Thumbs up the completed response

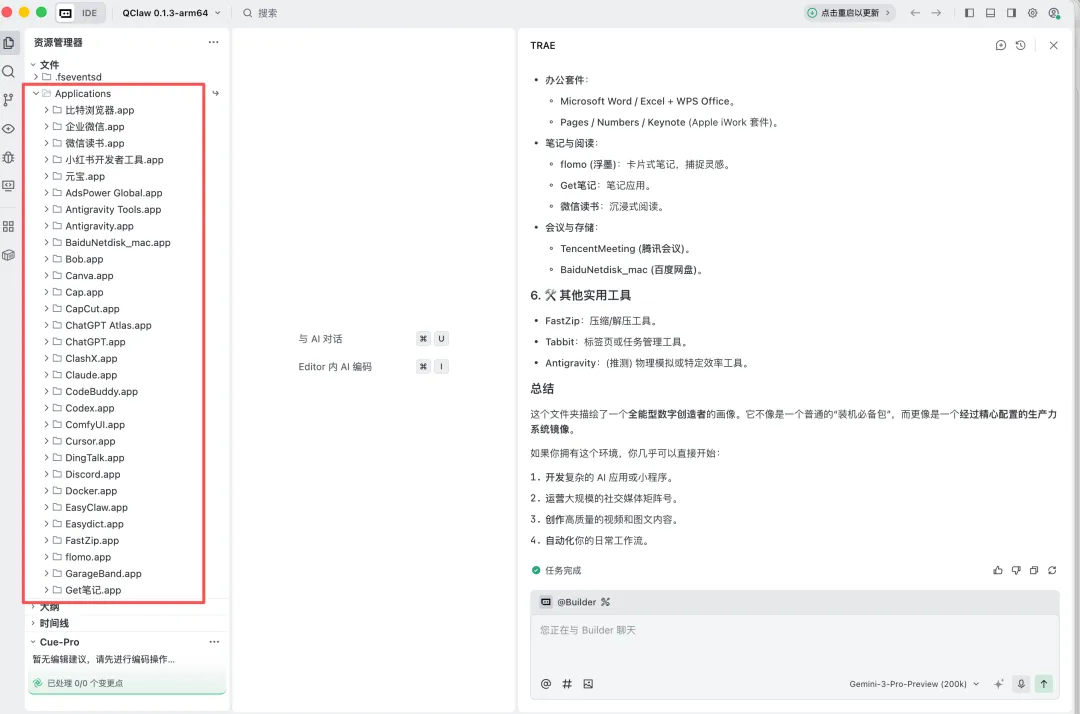tap(998, 570)
